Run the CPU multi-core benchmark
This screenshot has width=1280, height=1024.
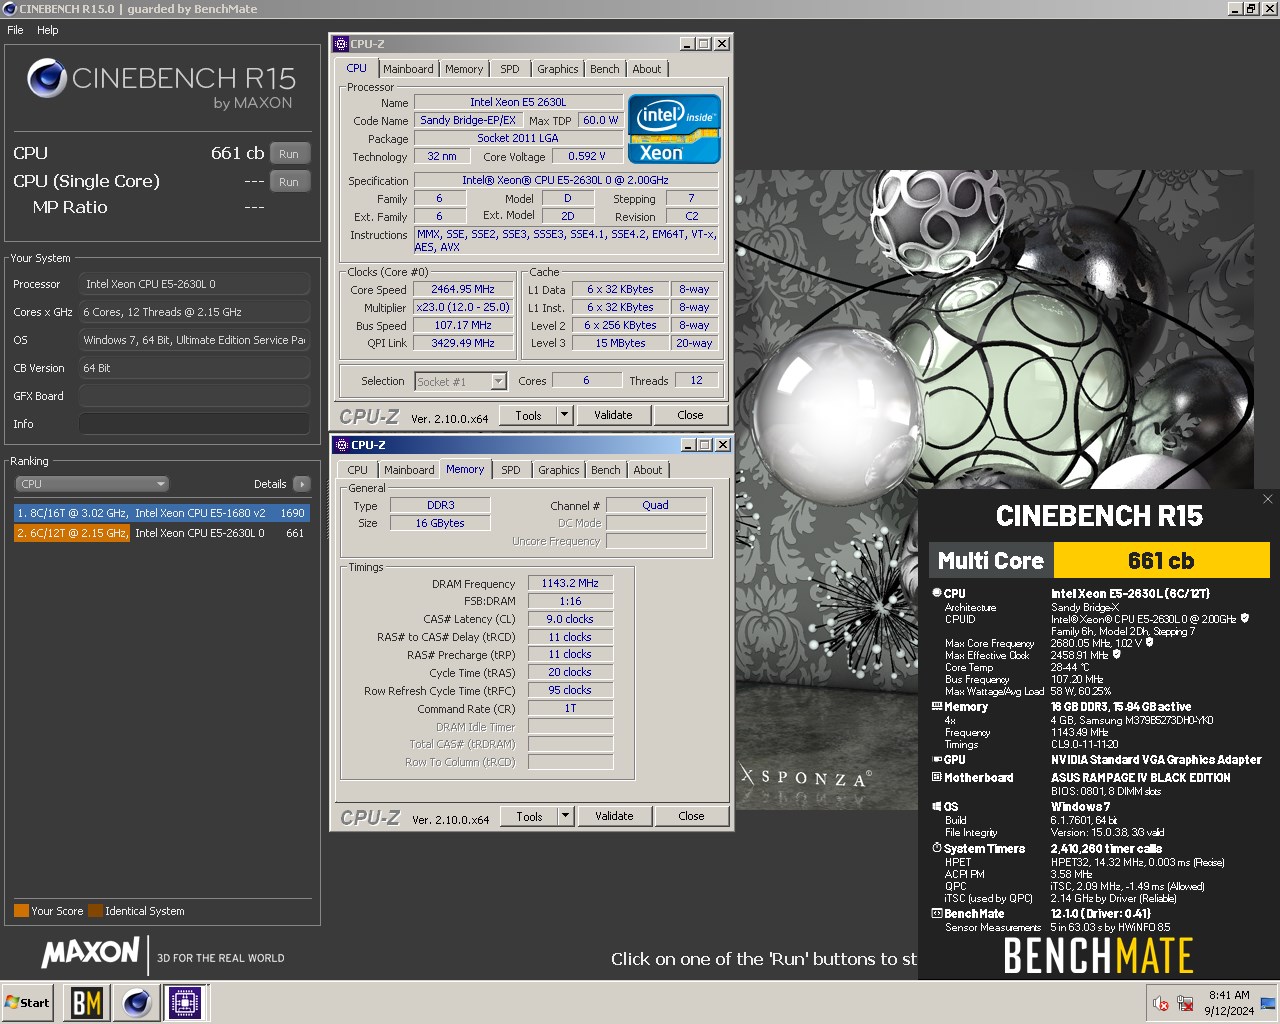click(x=289, y=154)
